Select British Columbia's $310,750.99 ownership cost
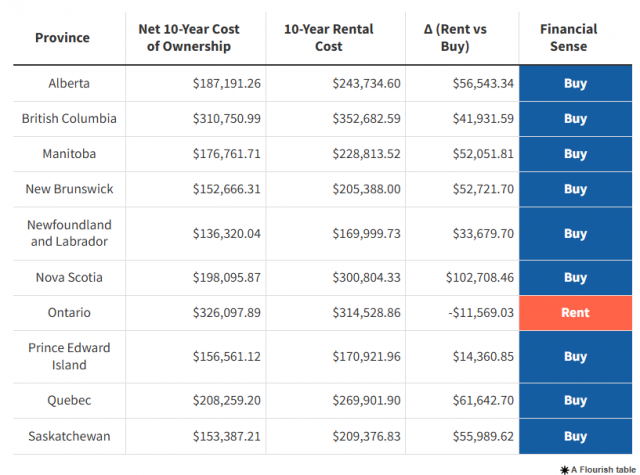 tap(227, 119)
